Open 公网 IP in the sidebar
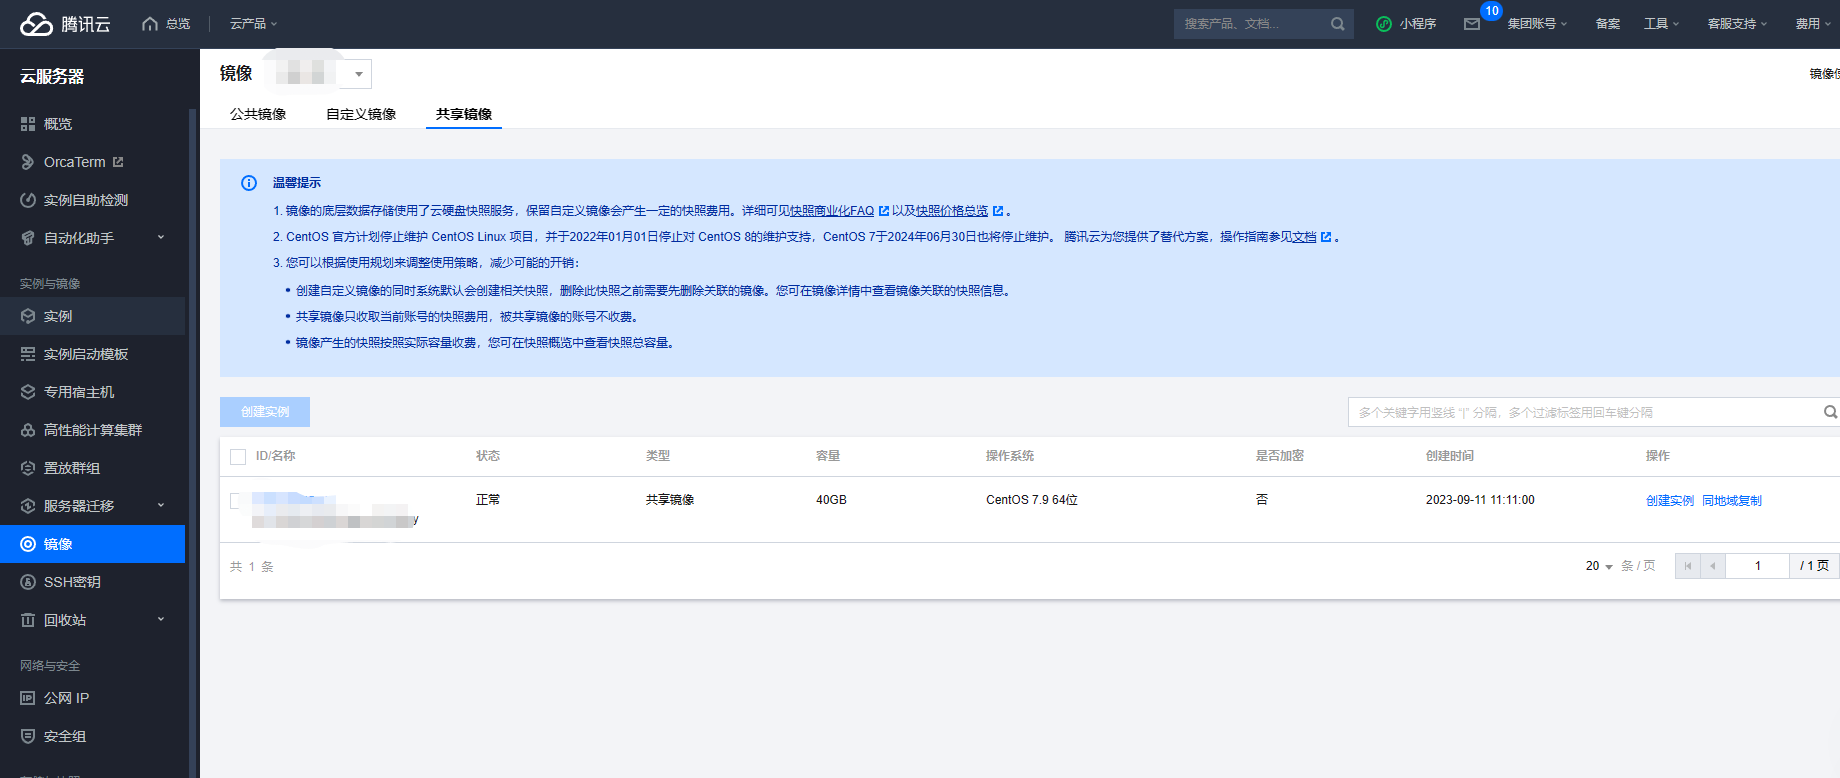This screenshot has width=1840, height=778. [66, 698]
